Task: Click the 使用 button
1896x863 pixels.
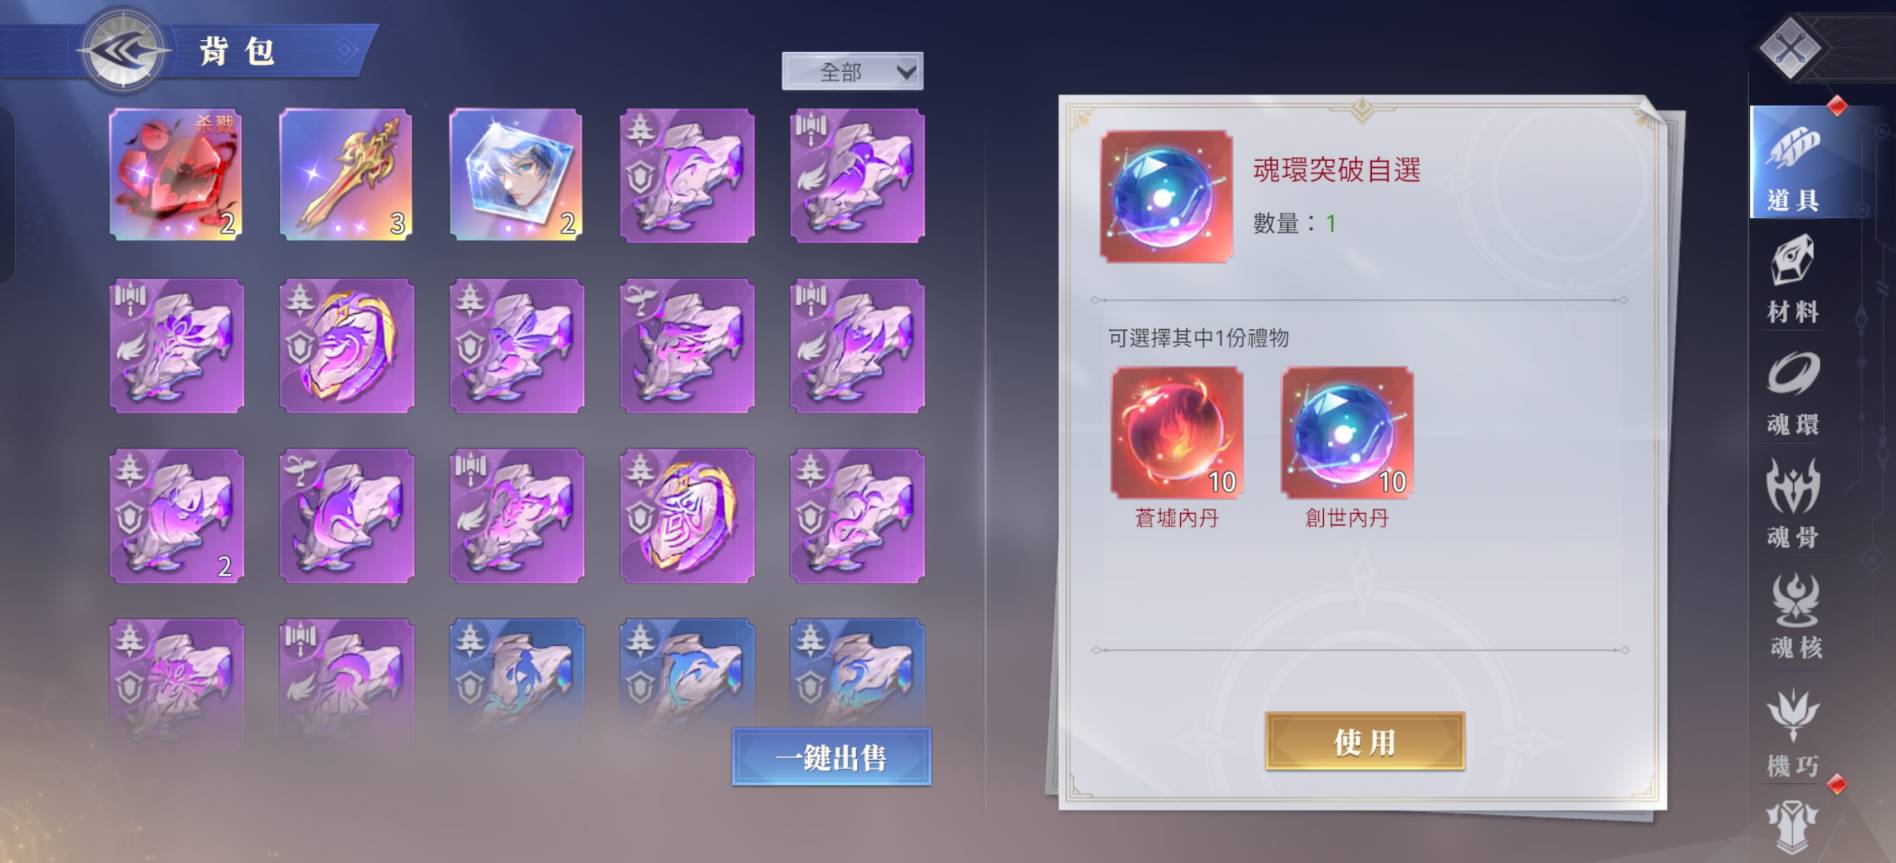Action: click(x=1365, y=741)
